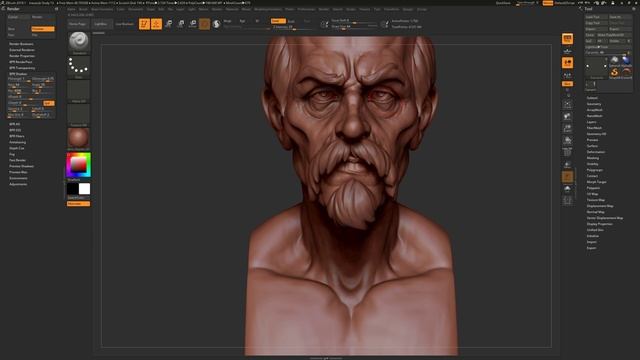Adjust the Draw Size slider

354,27
